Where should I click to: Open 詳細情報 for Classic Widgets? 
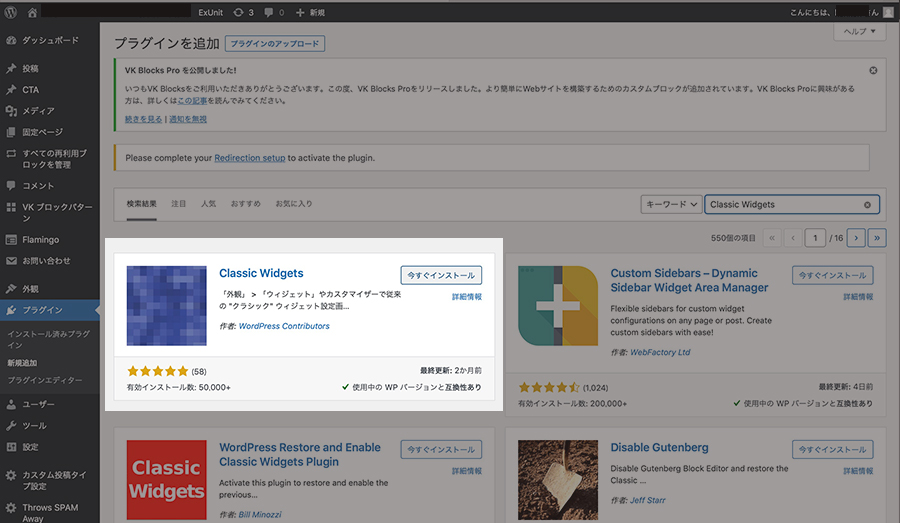[x=467, y=297]
